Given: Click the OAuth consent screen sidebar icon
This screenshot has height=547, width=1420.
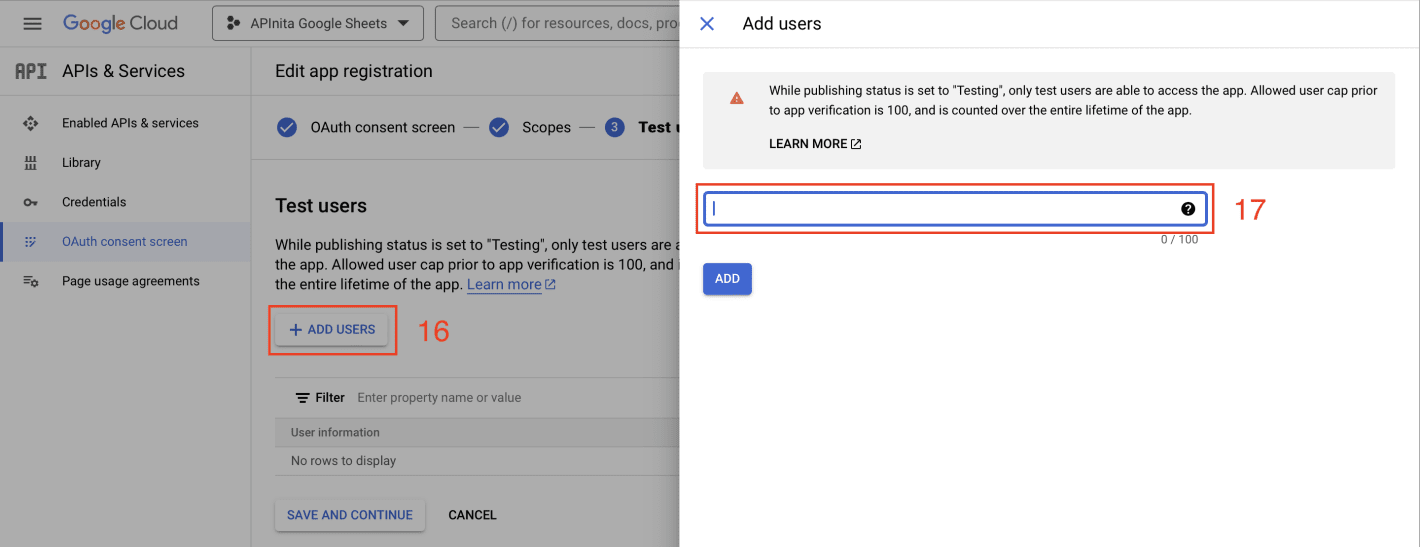Looking at the screenshot, I should coord(30,241).
